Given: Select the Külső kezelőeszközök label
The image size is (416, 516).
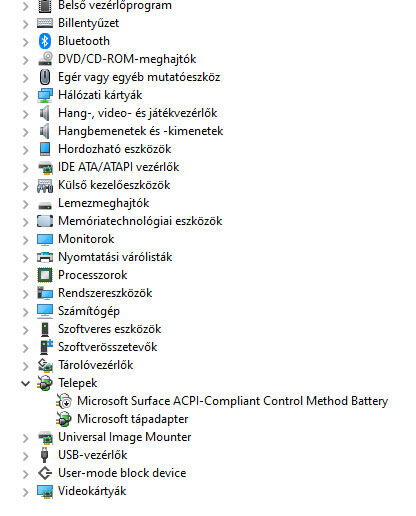Looking at the screenshot, I should 114,185.
